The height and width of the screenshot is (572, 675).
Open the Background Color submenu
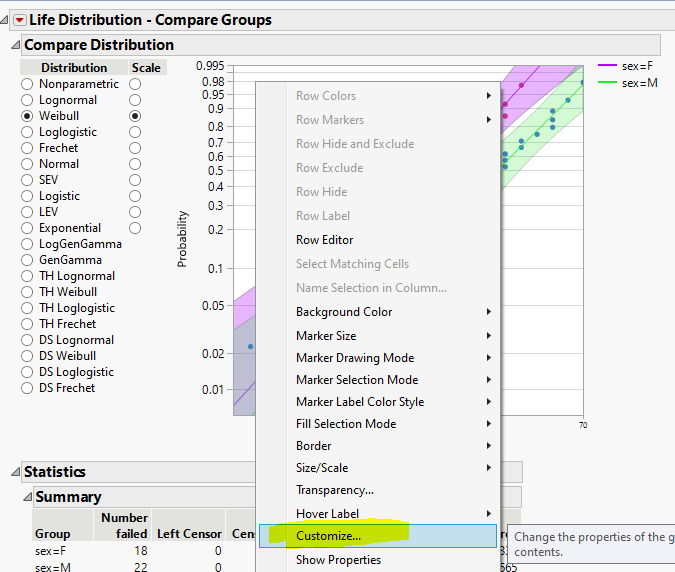click(344, 312)
